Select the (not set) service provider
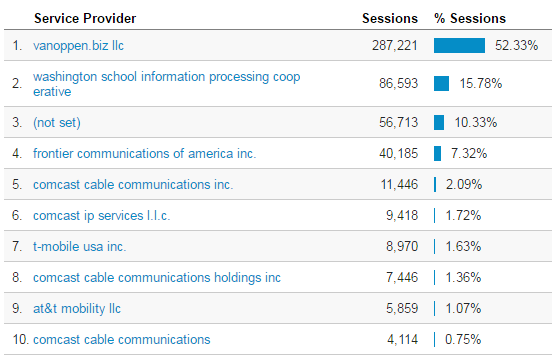552x360 pixels. pos(57,122)
